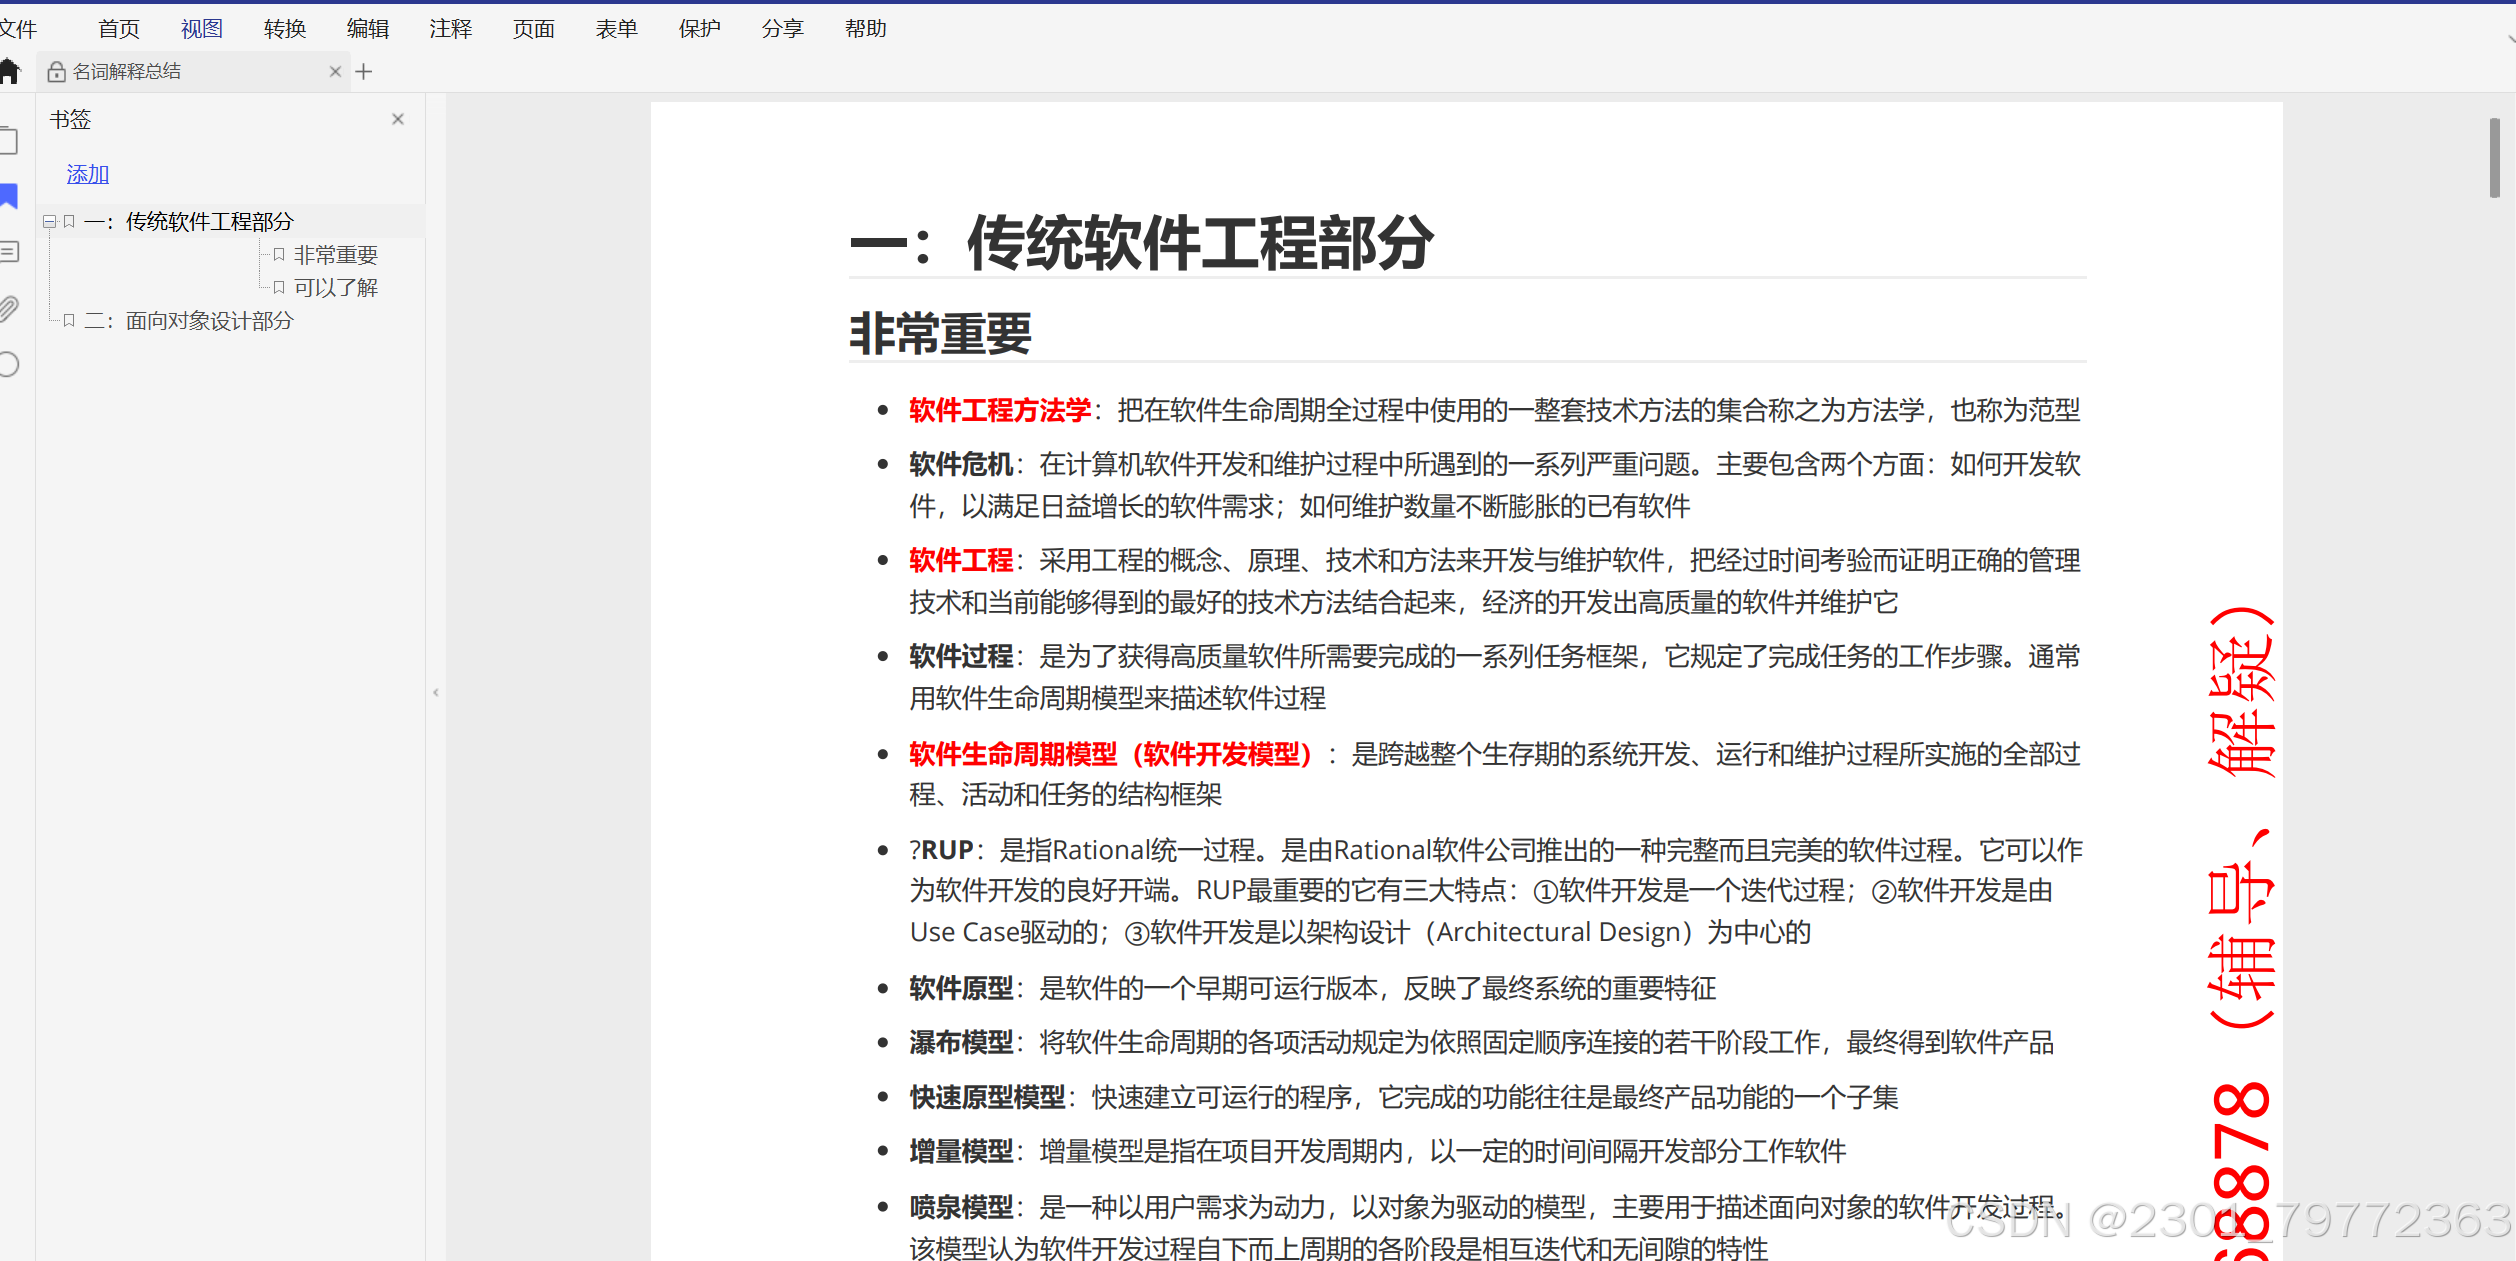Click the home icon beside document tab
2516x1261 pixels.
[10, 71]
